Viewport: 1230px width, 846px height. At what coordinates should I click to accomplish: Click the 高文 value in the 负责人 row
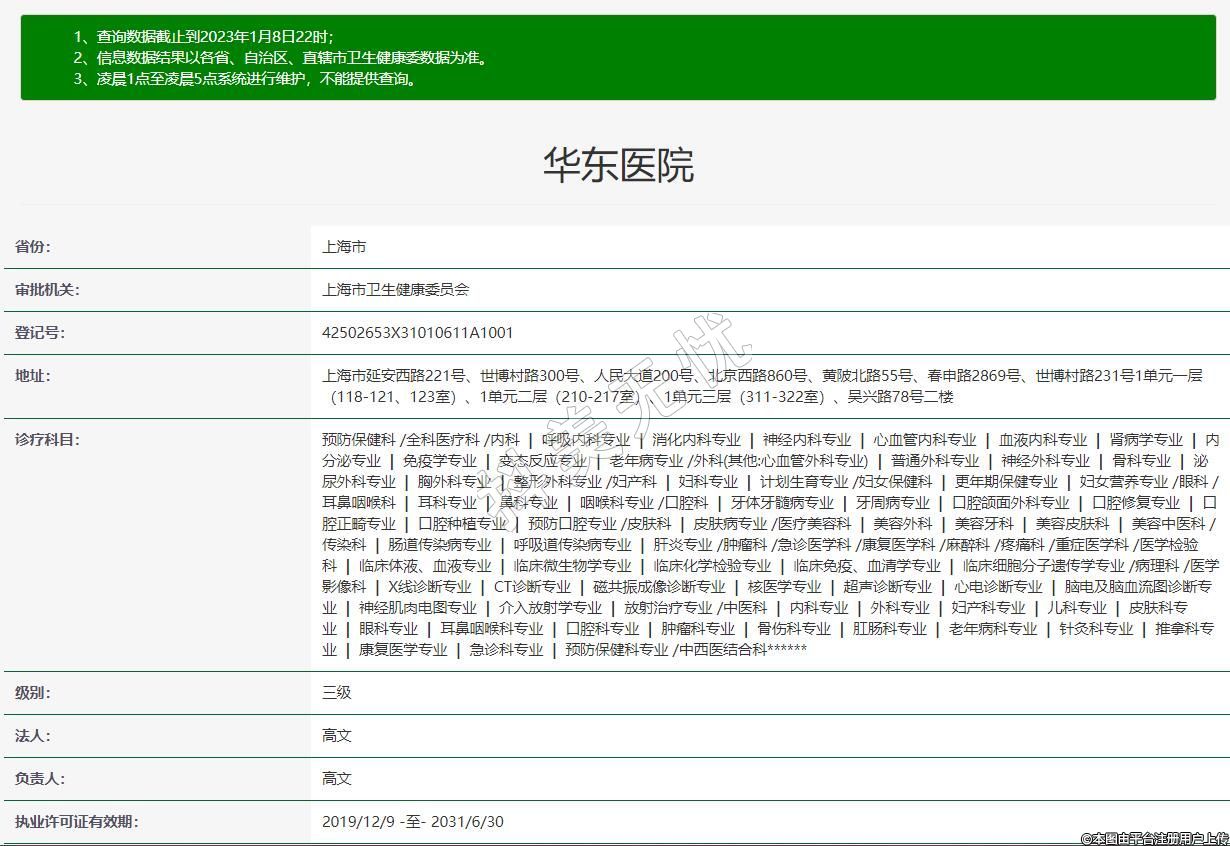click(x=337, y=778)
